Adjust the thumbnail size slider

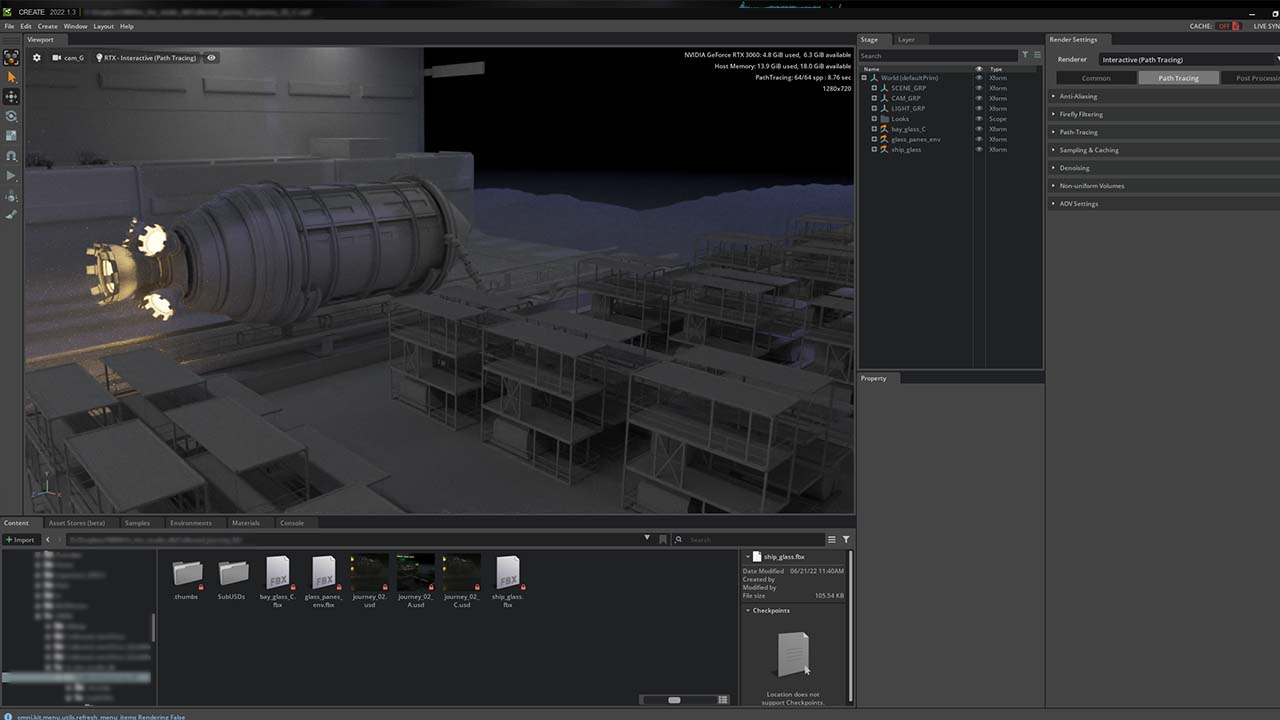[674, 700]
